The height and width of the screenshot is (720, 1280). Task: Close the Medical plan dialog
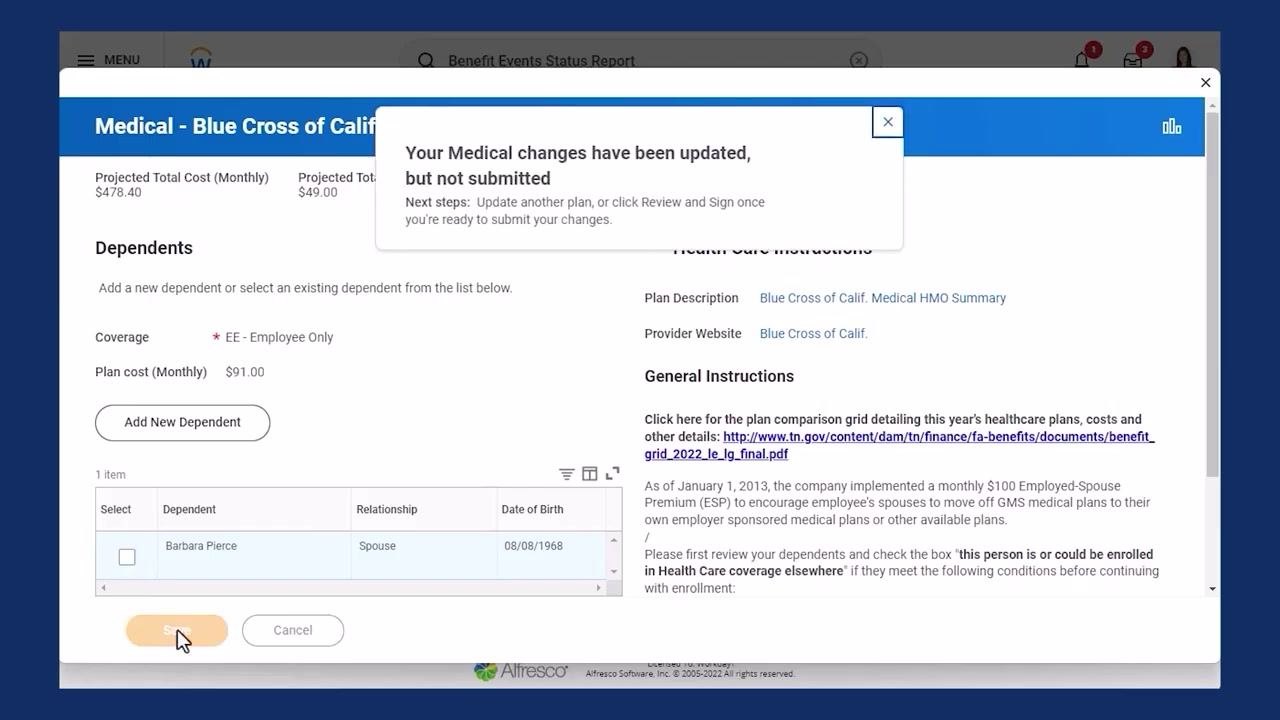tap(1205, 83)
